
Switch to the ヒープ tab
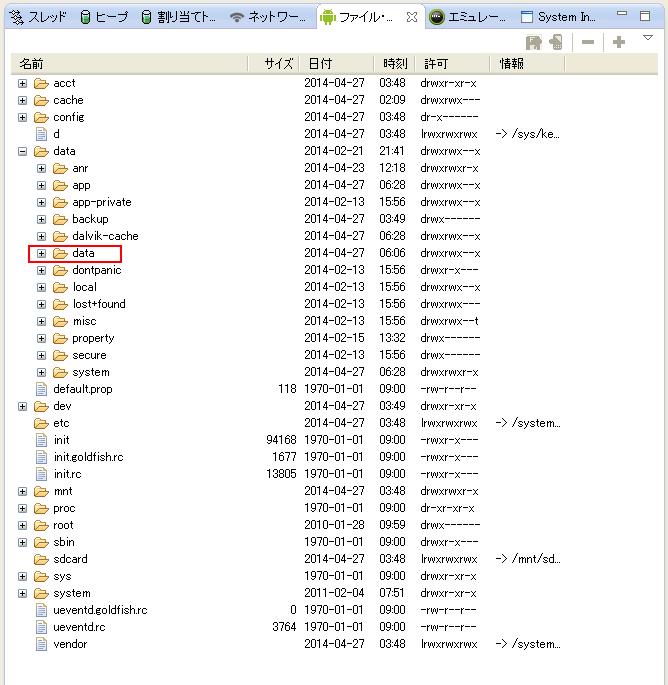coord(104,17)
